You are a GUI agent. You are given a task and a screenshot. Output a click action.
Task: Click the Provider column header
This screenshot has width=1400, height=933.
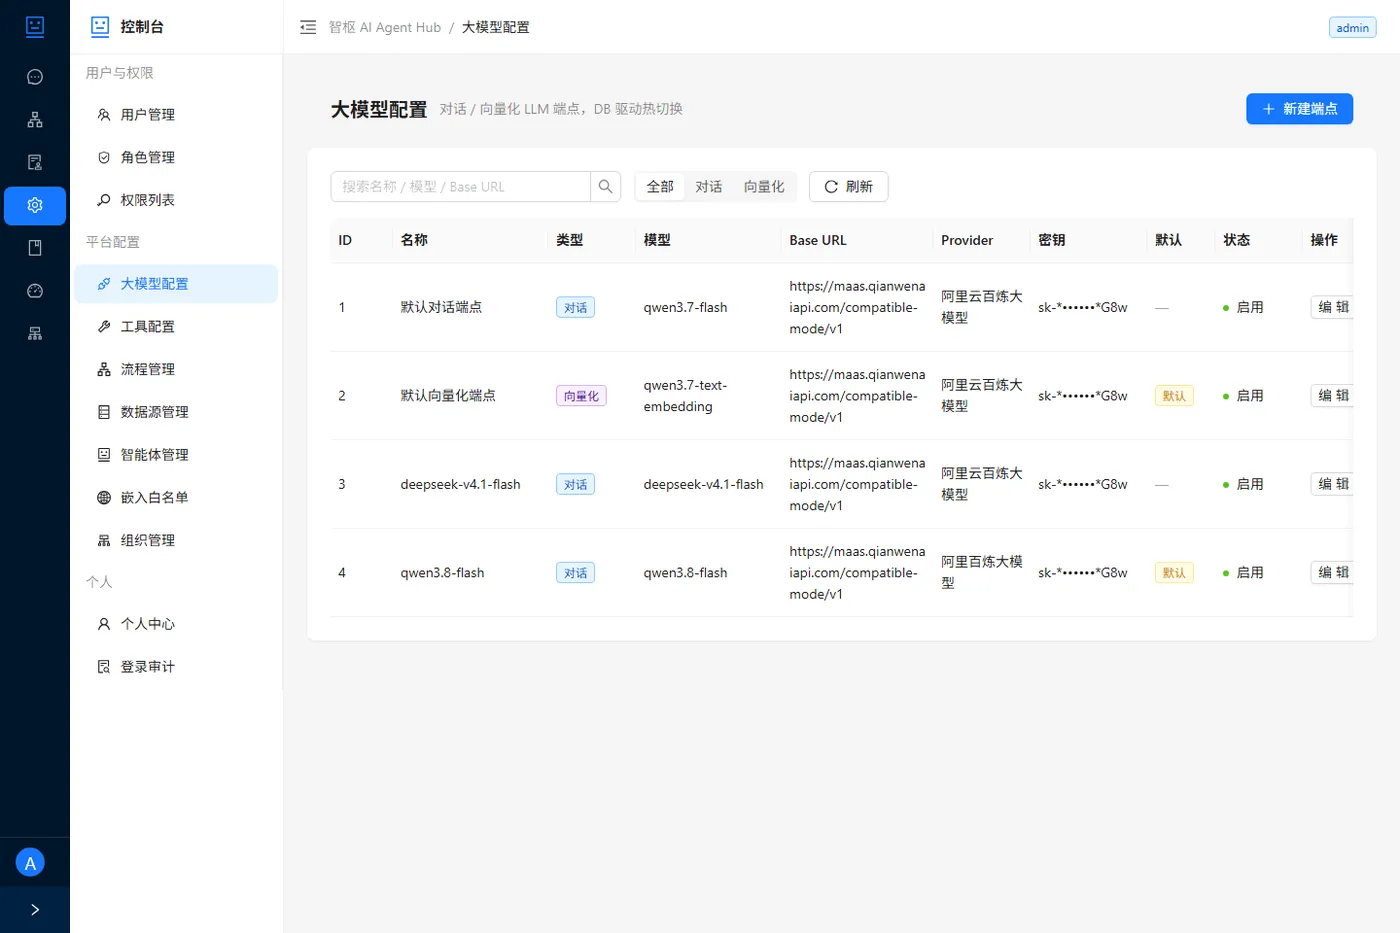pos(967,240)
